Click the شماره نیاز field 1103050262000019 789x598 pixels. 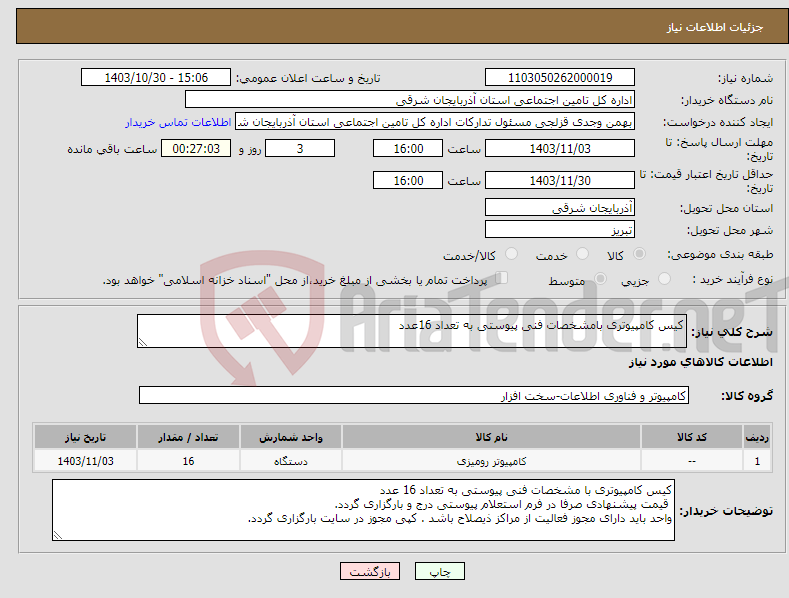point(560,78)
